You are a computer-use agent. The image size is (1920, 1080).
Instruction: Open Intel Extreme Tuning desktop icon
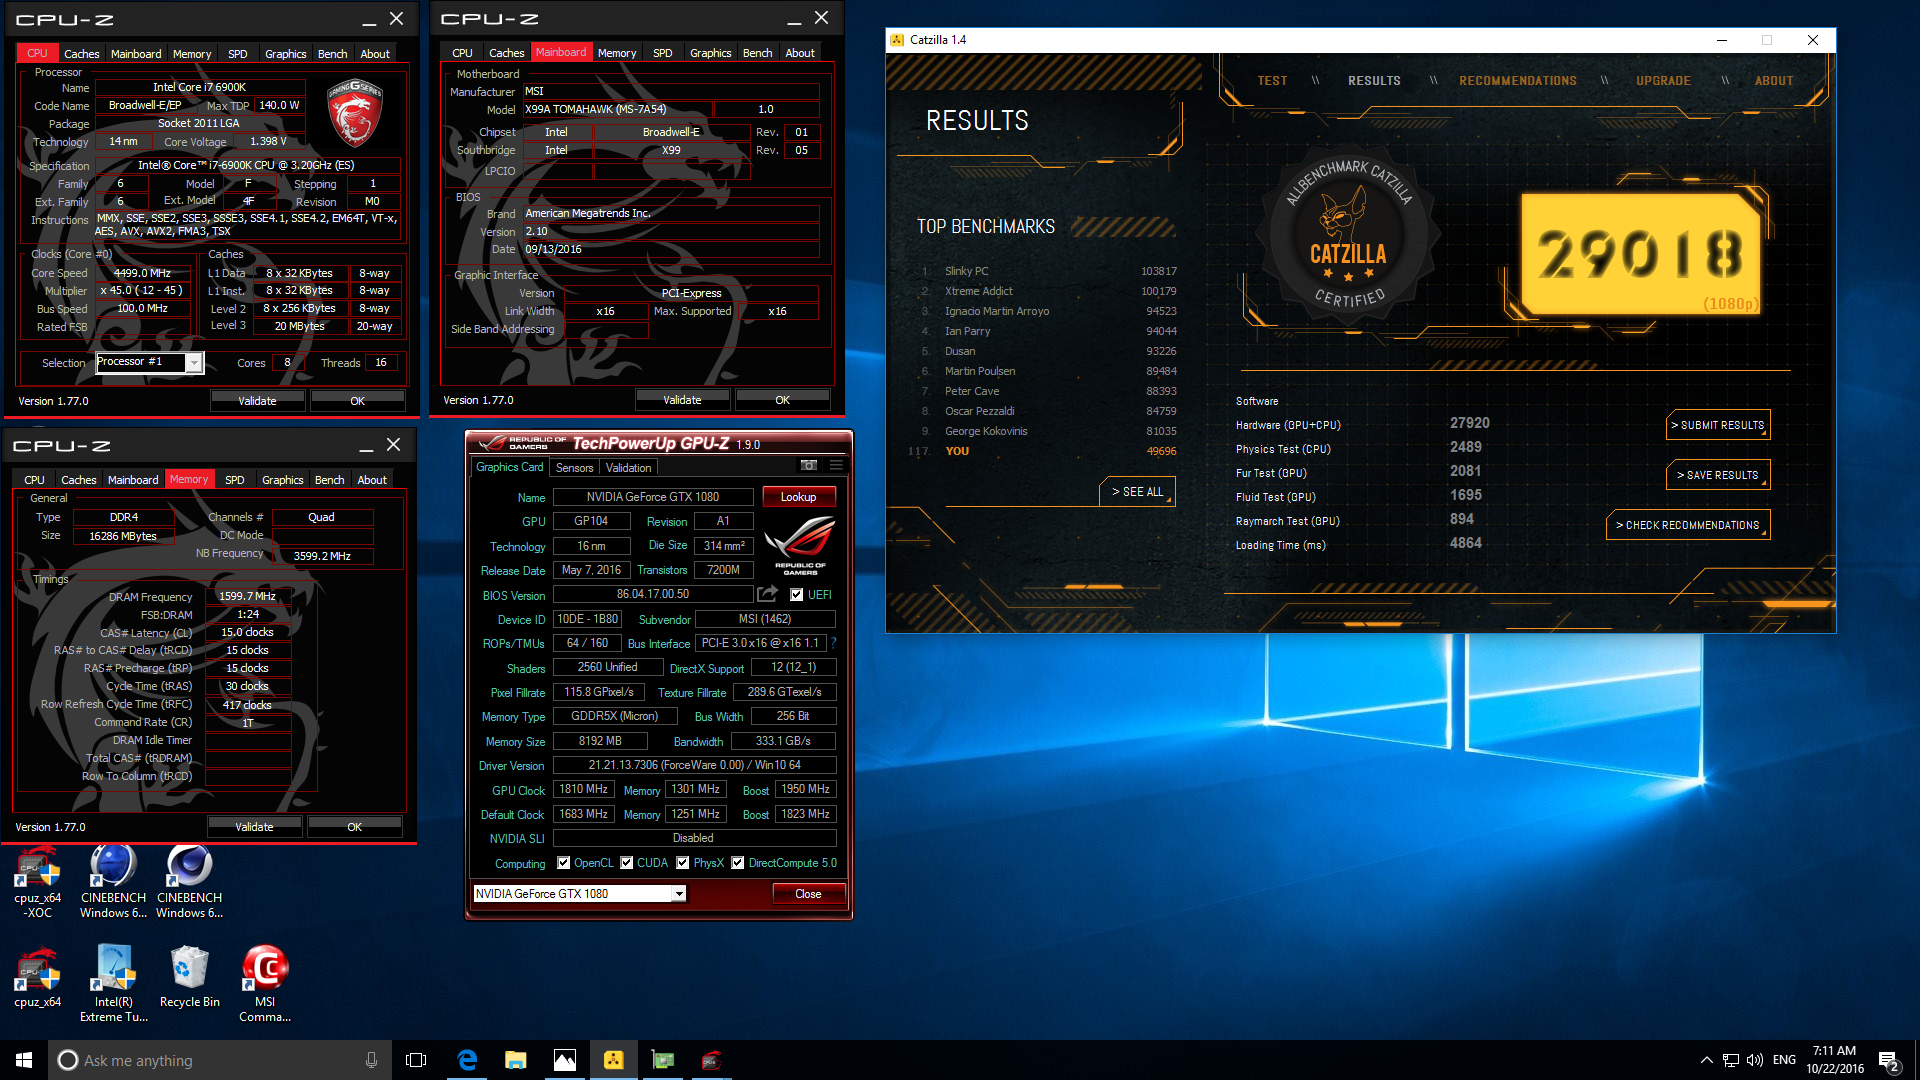point(114,984)
